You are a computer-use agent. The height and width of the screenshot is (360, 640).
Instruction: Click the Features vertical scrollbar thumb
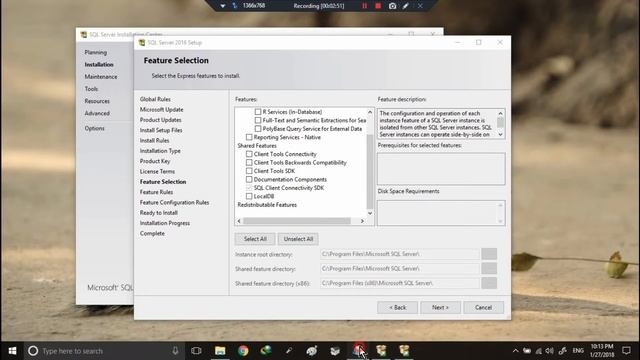click(370, 171)
